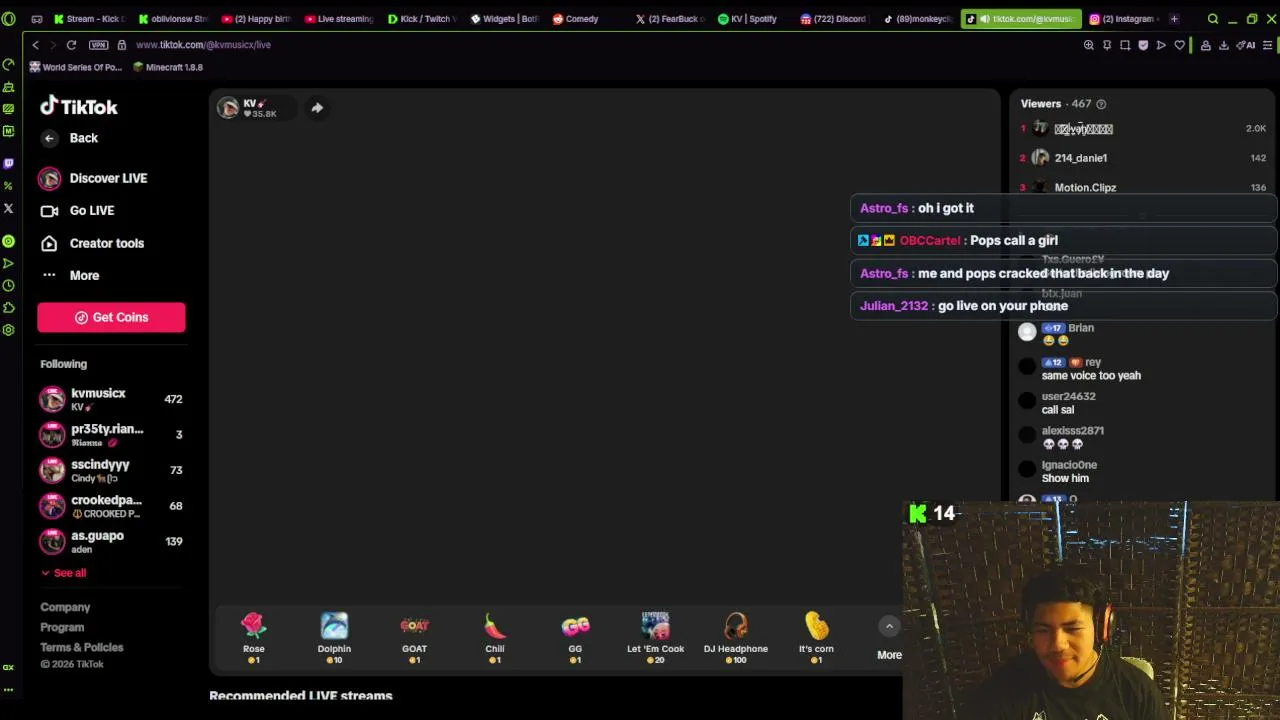The image size is (1280, 720).
Task: Open Creator tools
Action: (x=91, y=243)
